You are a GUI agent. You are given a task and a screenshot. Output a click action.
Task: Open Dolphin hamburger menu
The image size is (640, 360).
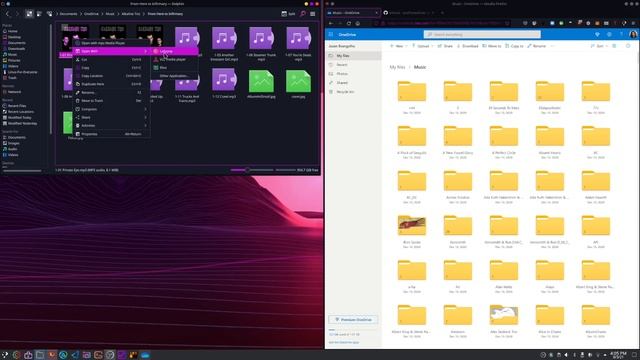[x=313, y=14]
